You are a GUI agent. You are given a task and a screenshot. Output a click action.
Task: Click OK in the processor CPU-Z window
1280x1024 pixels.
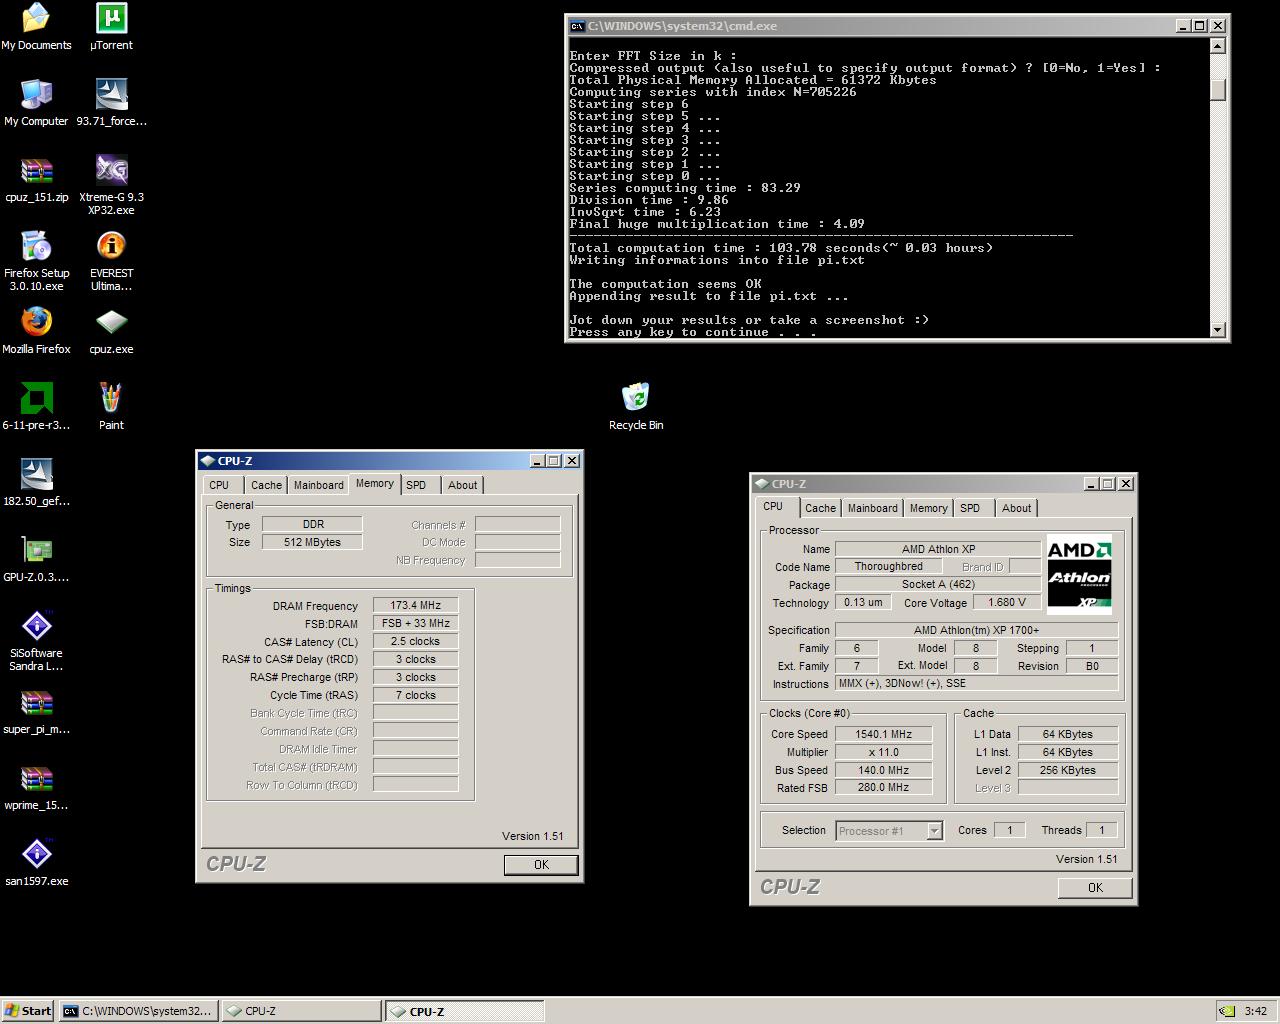1095,888
